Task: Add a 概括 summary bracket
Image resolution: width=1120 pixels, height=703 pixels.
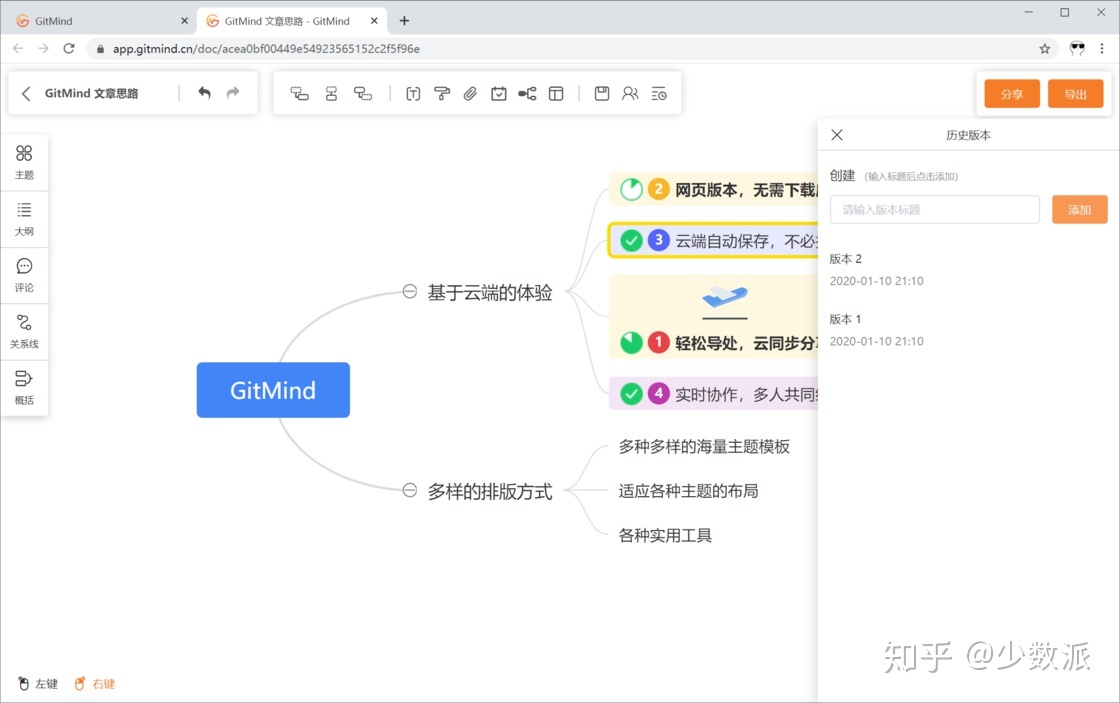Action: tap(24, 386)
